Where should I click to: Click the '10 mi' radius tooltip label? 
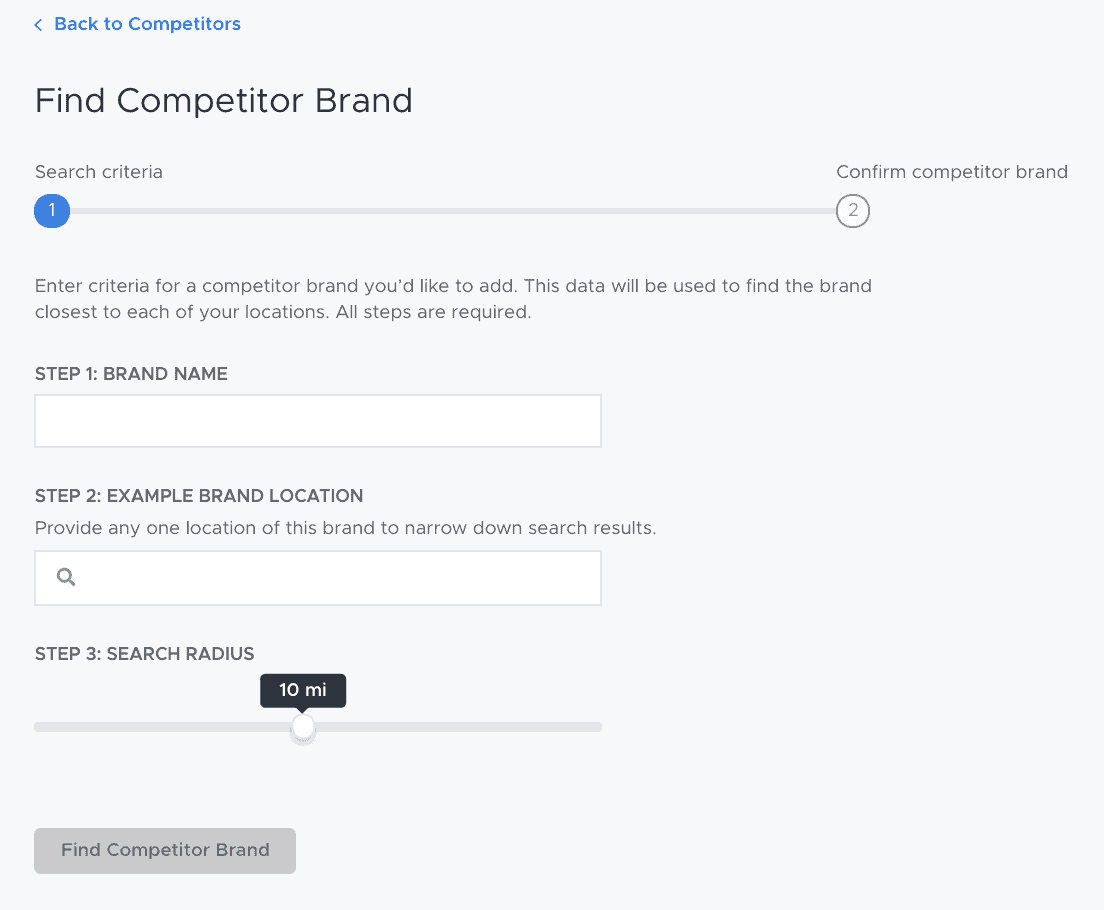pyautogui.click(x=303, y=690)
